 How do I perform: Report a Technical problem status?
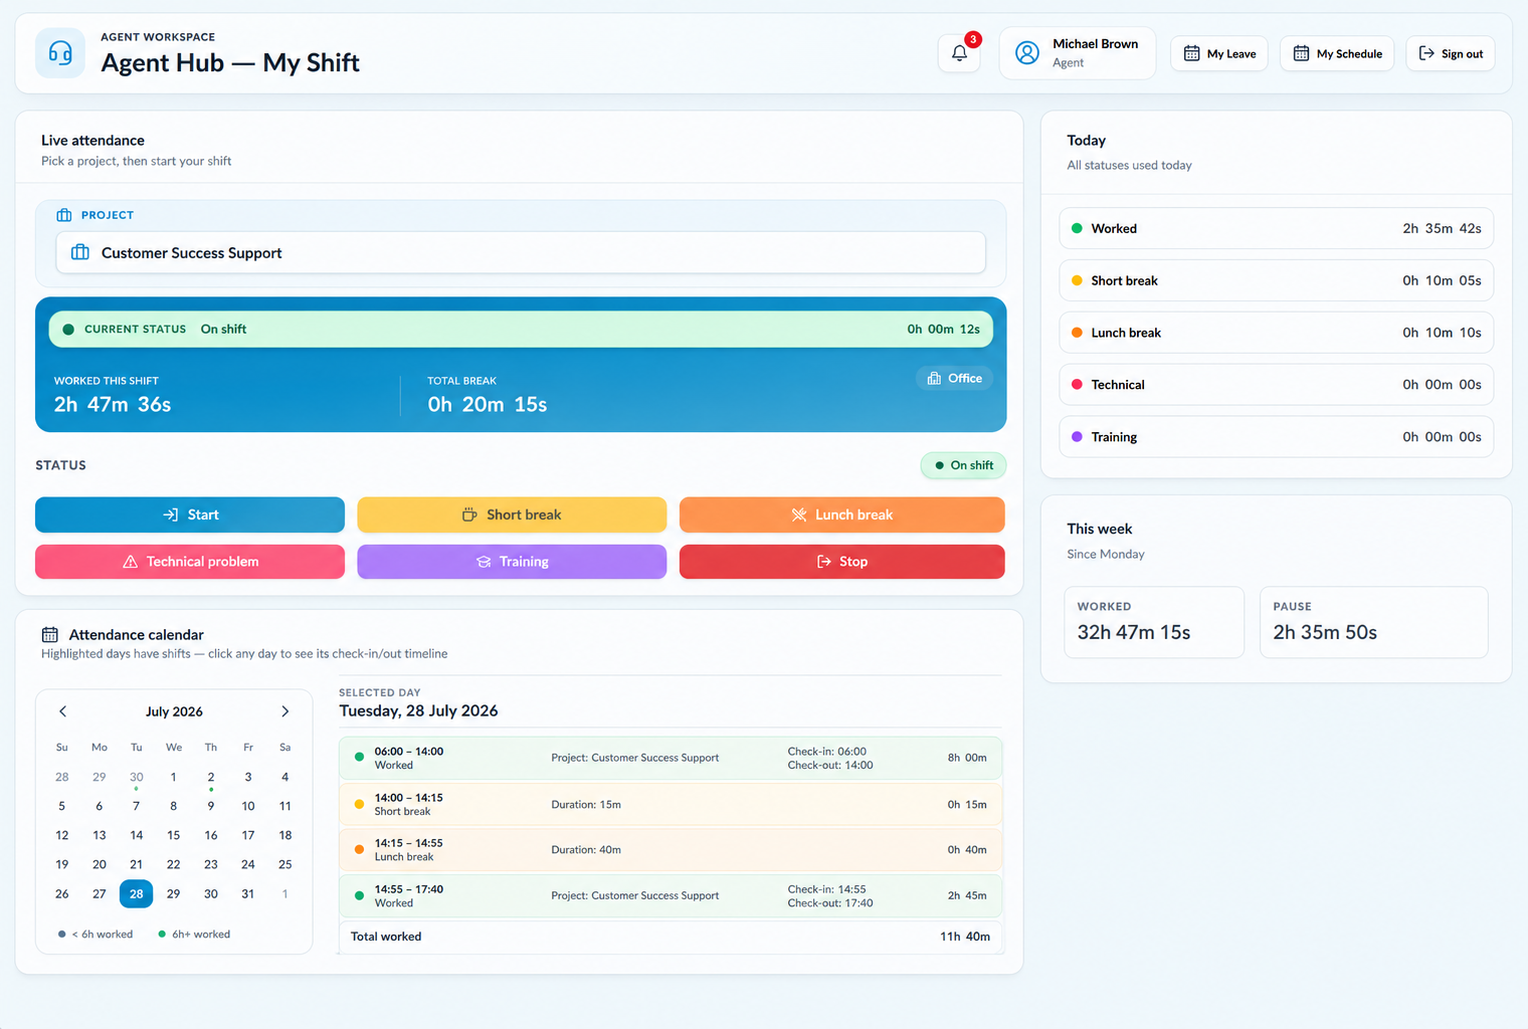point(190,561)
